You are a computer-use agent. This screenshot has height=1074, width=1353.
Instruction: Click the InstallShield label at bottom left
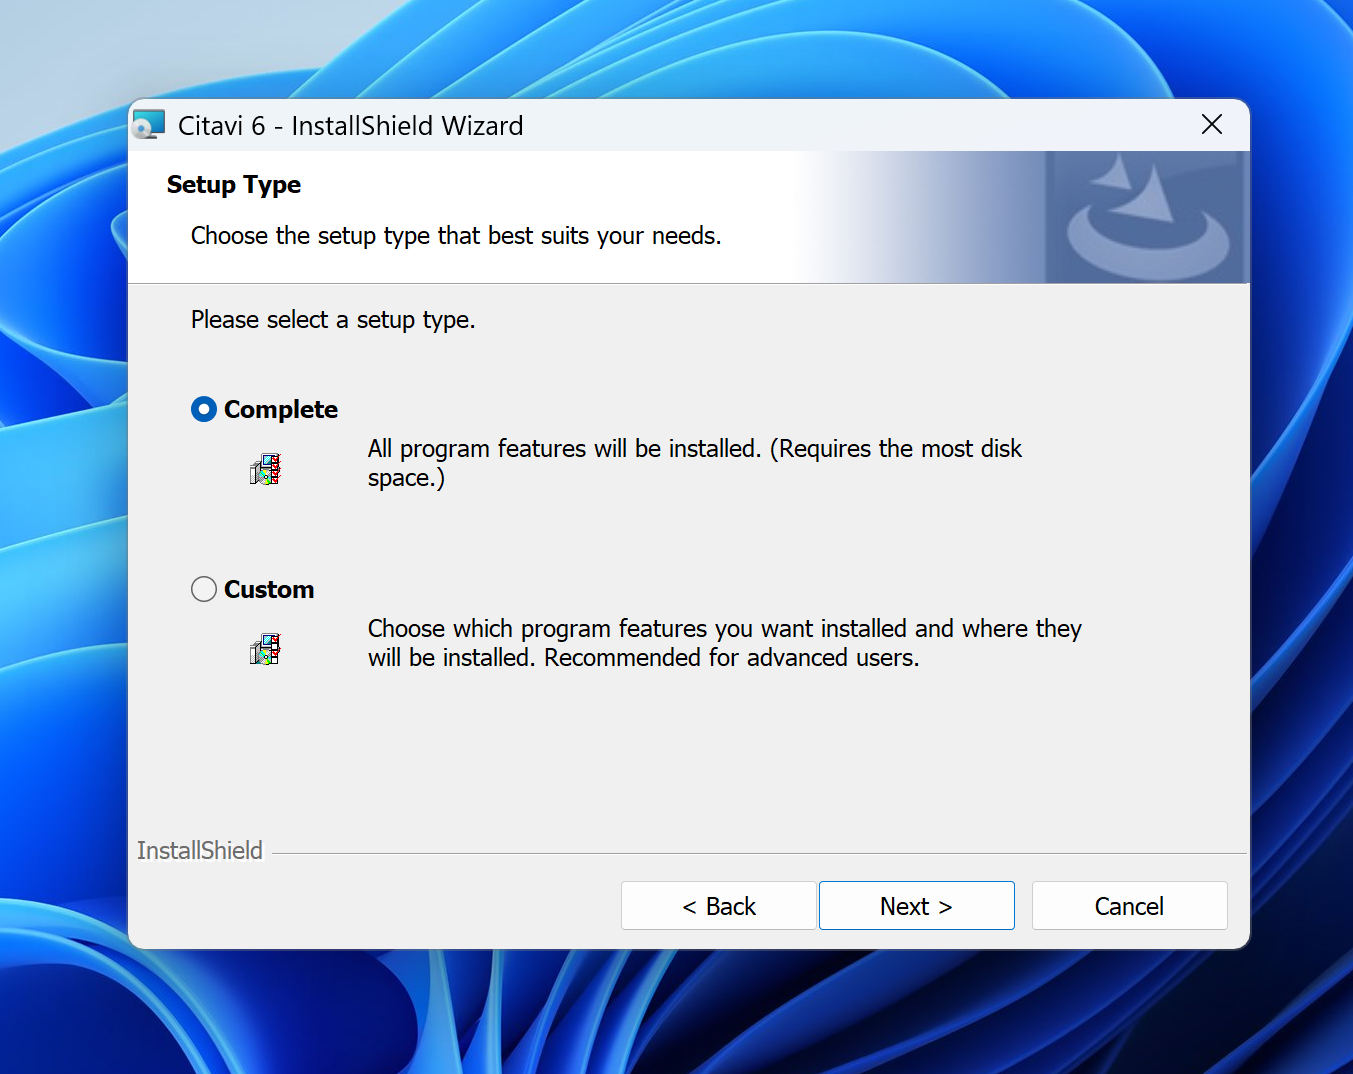click(200, 851)
